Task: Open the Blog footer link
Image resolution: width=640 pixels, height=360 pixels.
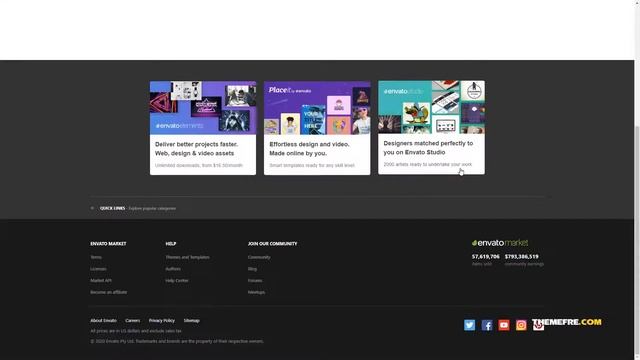Action: pos(252,269)
